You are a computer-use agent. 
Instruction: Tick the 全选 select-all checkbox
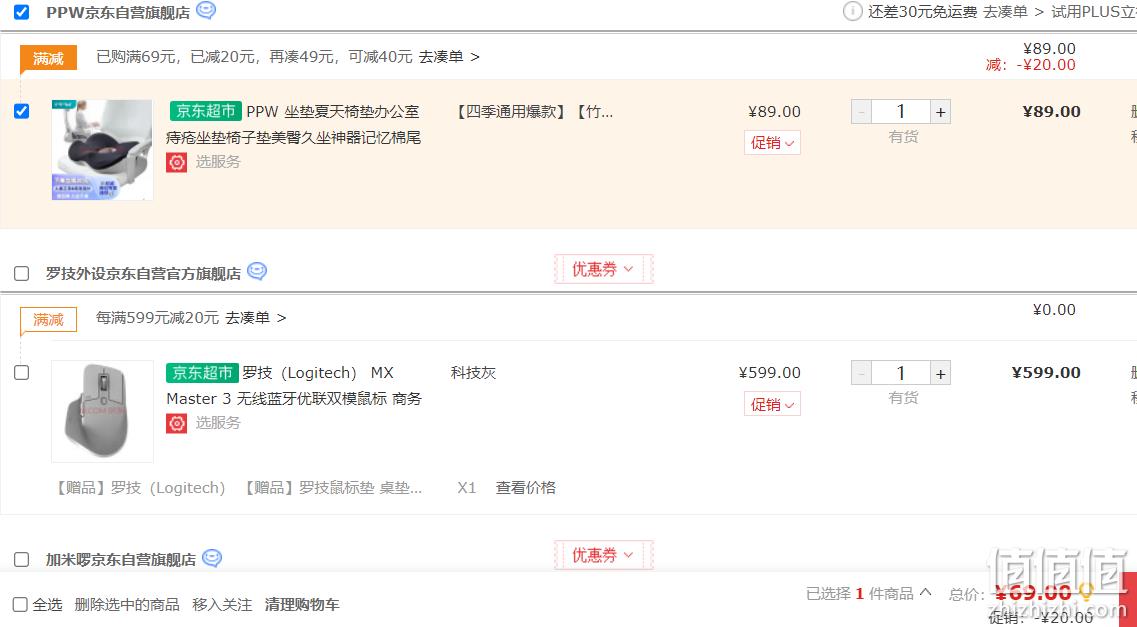click(20, 605)
